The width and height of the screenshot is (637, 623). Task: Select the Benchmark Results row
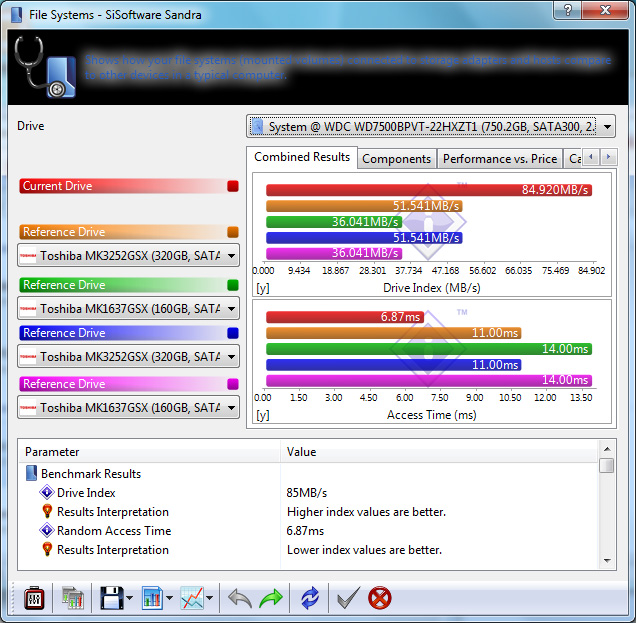pos(309,474)
